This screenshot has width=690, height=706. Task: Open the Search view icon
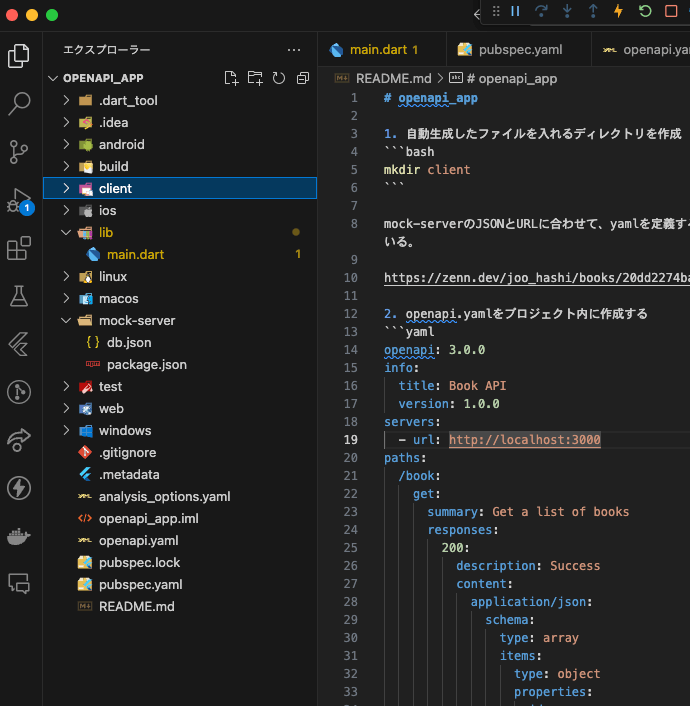[19, 104]
